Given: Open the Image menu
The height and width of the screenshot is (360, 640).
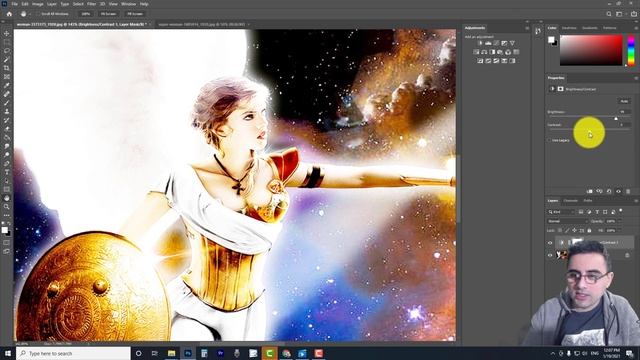Looking at the screenshot, I should point(38,4).
